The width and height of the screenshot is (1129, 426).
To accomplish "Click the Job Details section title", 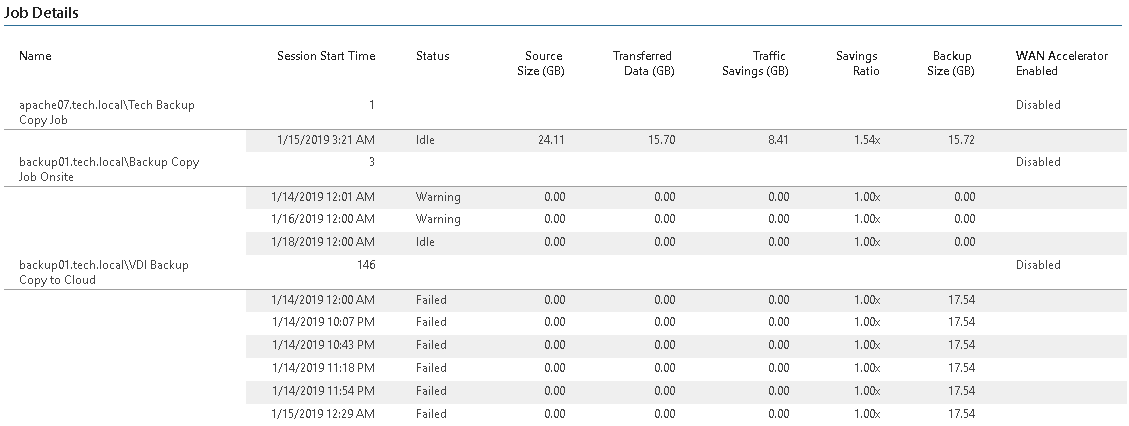I will coord(42,12).
